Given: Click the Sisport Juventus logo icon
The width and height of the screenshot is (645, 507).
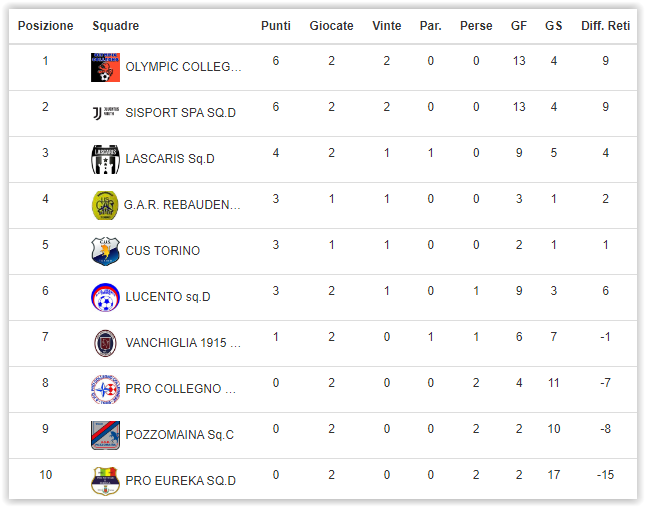Looking at the screenshot, I should 105,113.
